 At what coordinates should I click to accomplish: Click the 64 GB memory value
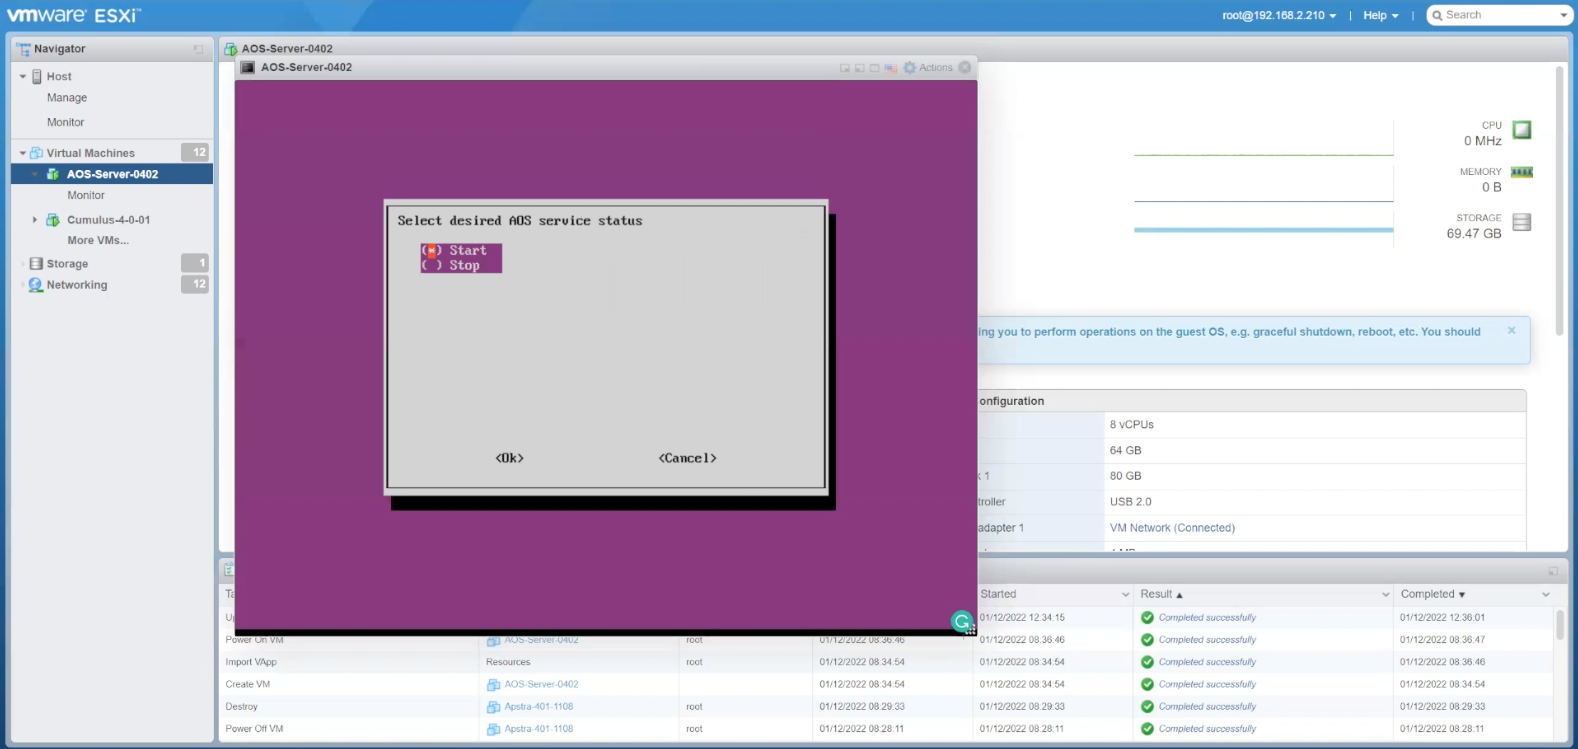(1125, 451)
